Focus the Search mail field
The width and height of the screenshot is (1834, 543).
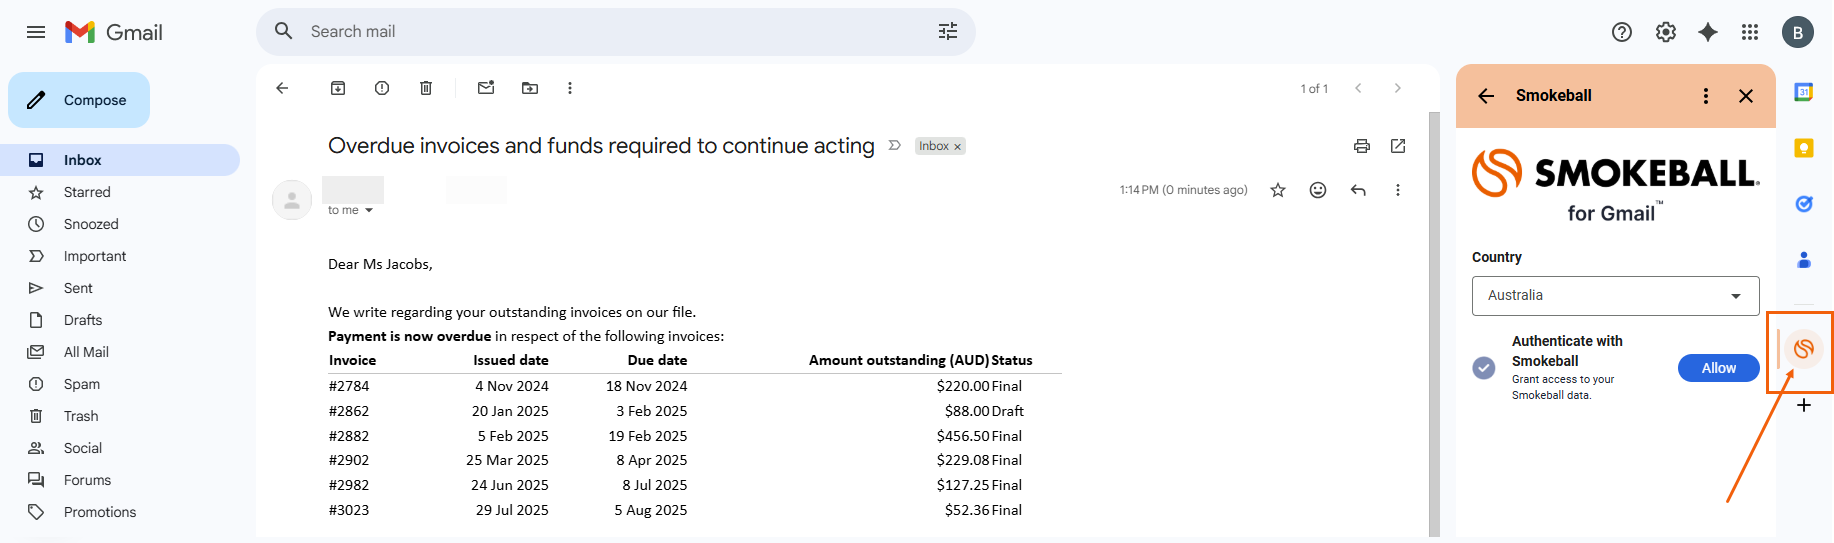tap(600, 32)
